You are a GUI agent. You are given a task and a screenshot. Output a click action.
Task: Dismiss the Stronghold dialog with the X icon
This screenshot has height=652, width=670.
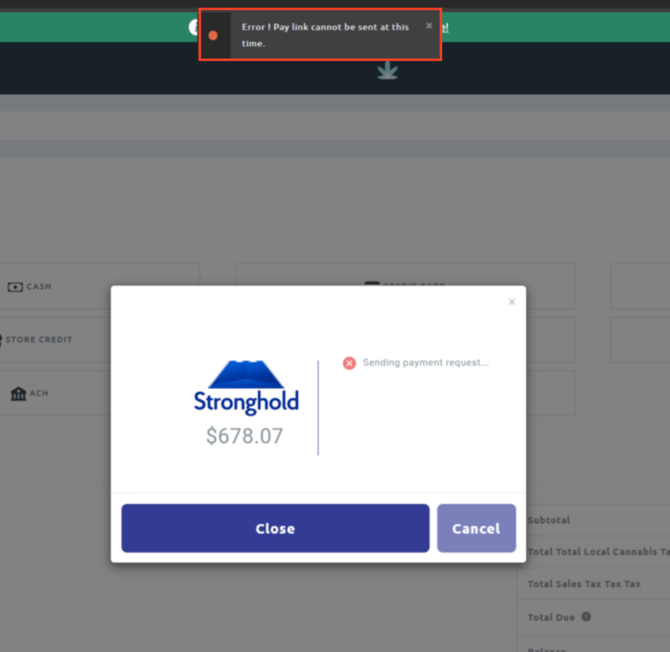512,301
